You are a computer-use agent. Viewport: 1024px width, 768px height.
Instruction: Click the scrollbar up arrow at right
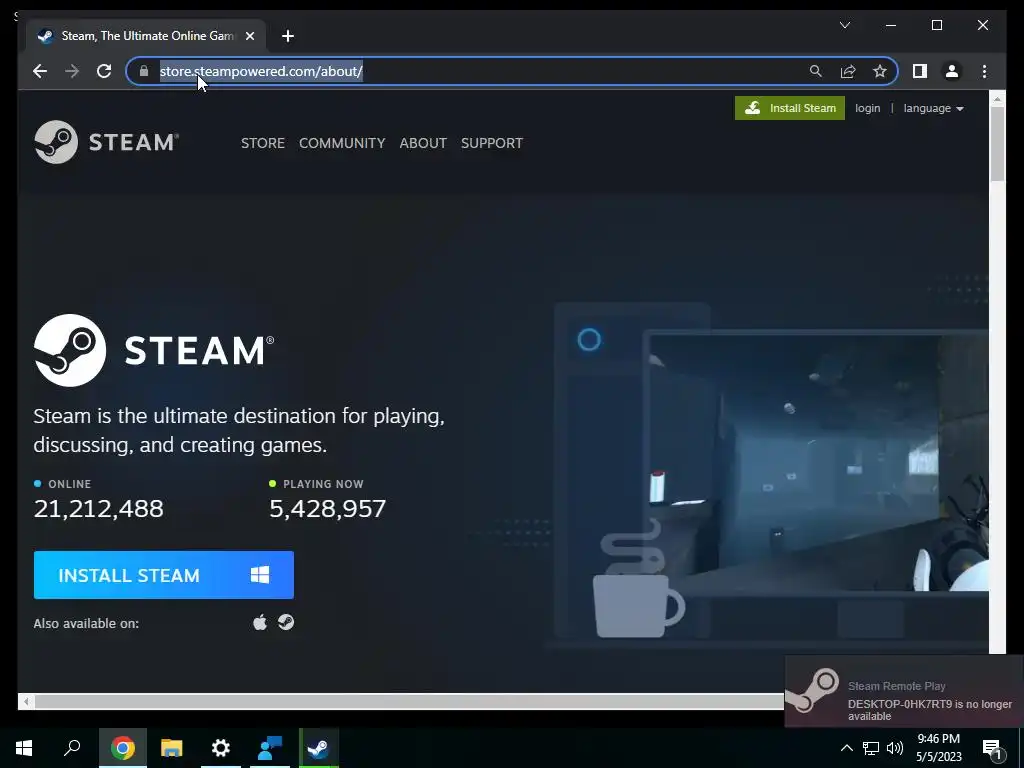click(x=997, y=99)
